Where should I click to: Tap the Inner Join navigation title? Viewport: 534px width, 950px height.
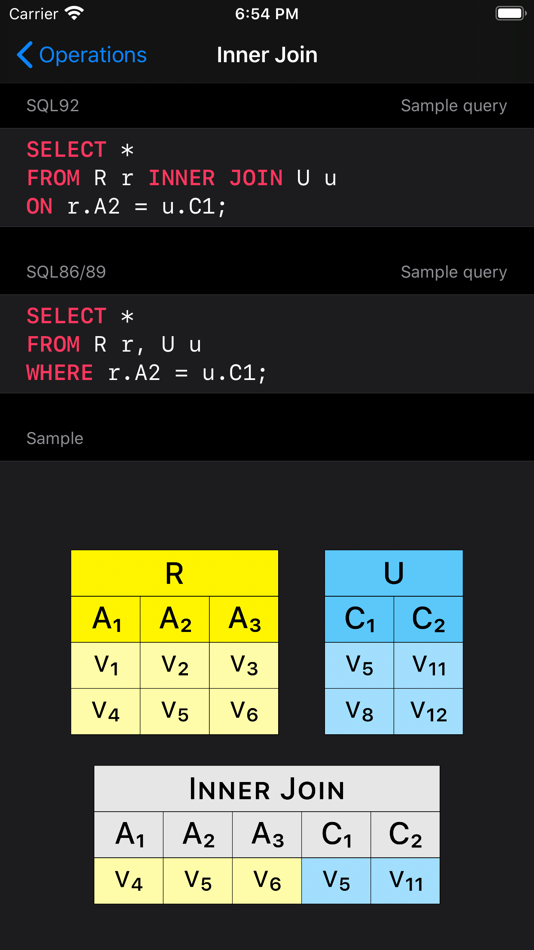click(267, 55)
